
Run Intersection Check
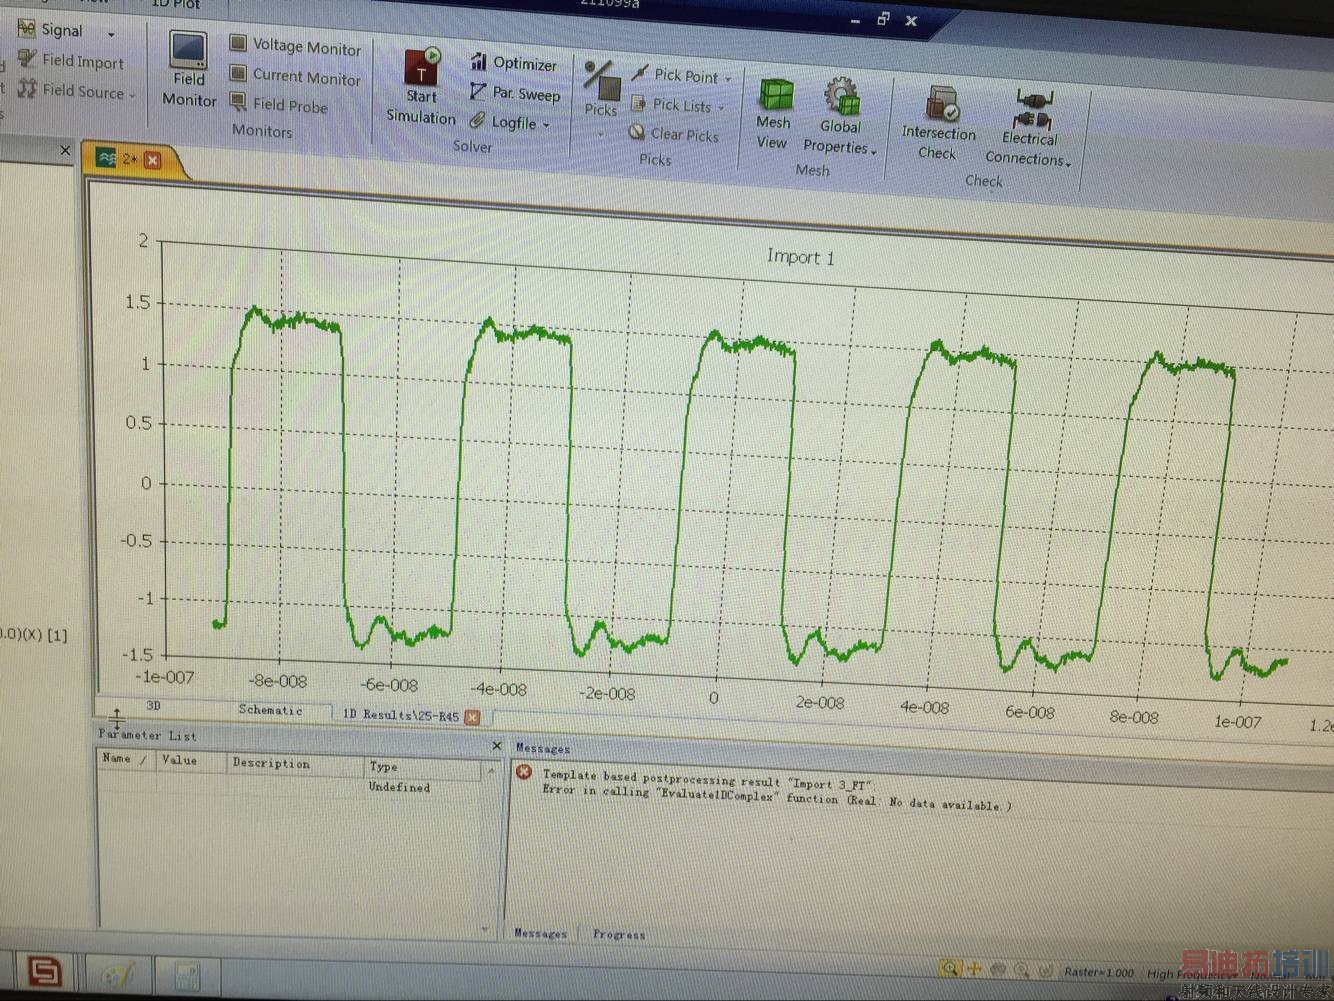pyautogui.click(x=938, y=123)
